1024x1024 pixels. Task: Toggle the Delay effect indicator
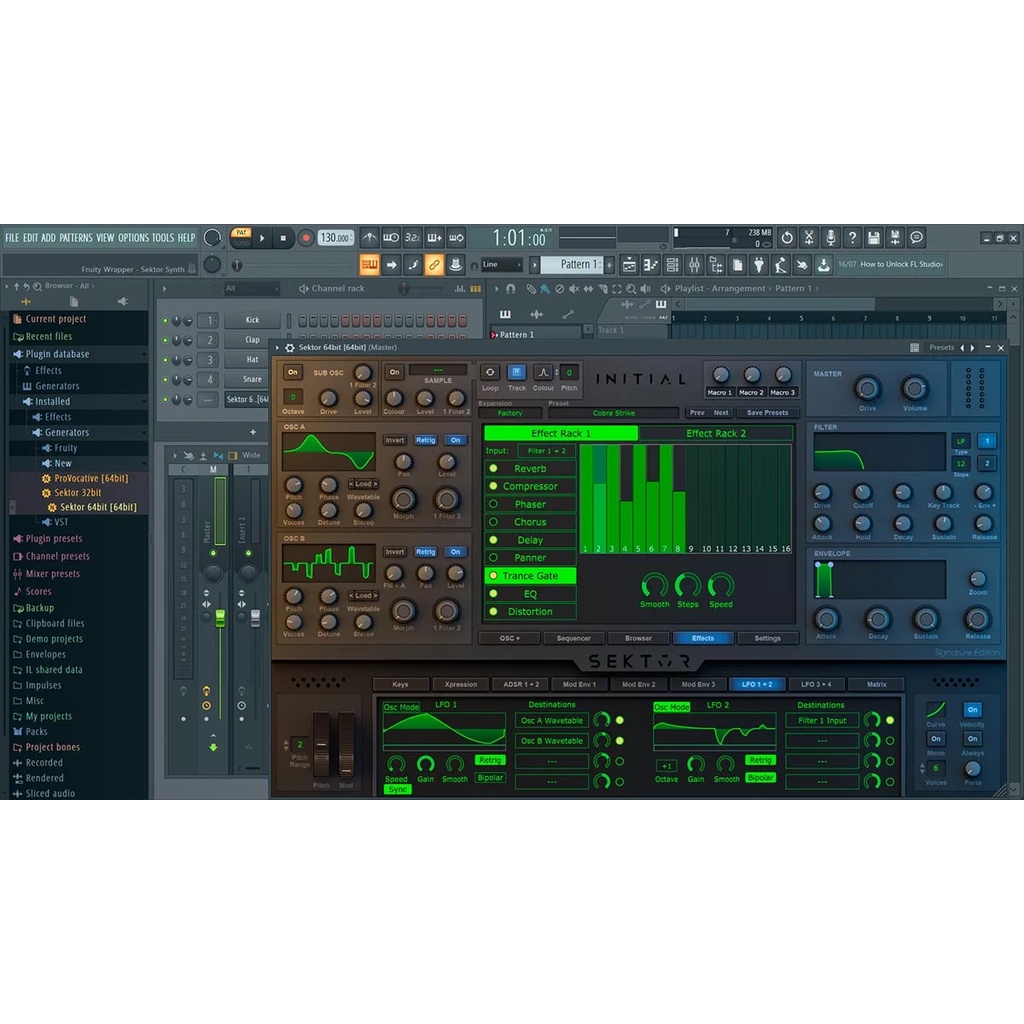click(x=493, y=540)
